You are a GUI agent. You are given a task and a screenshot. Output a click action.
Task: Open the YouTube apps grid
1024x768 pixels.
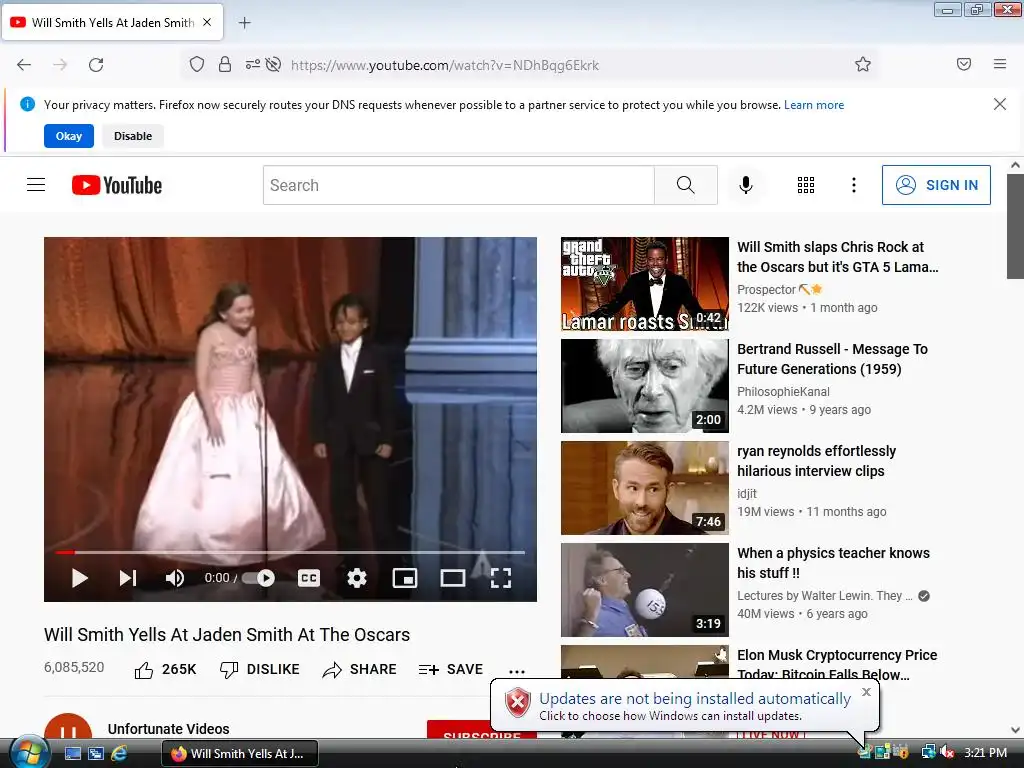tap(806, 185)
